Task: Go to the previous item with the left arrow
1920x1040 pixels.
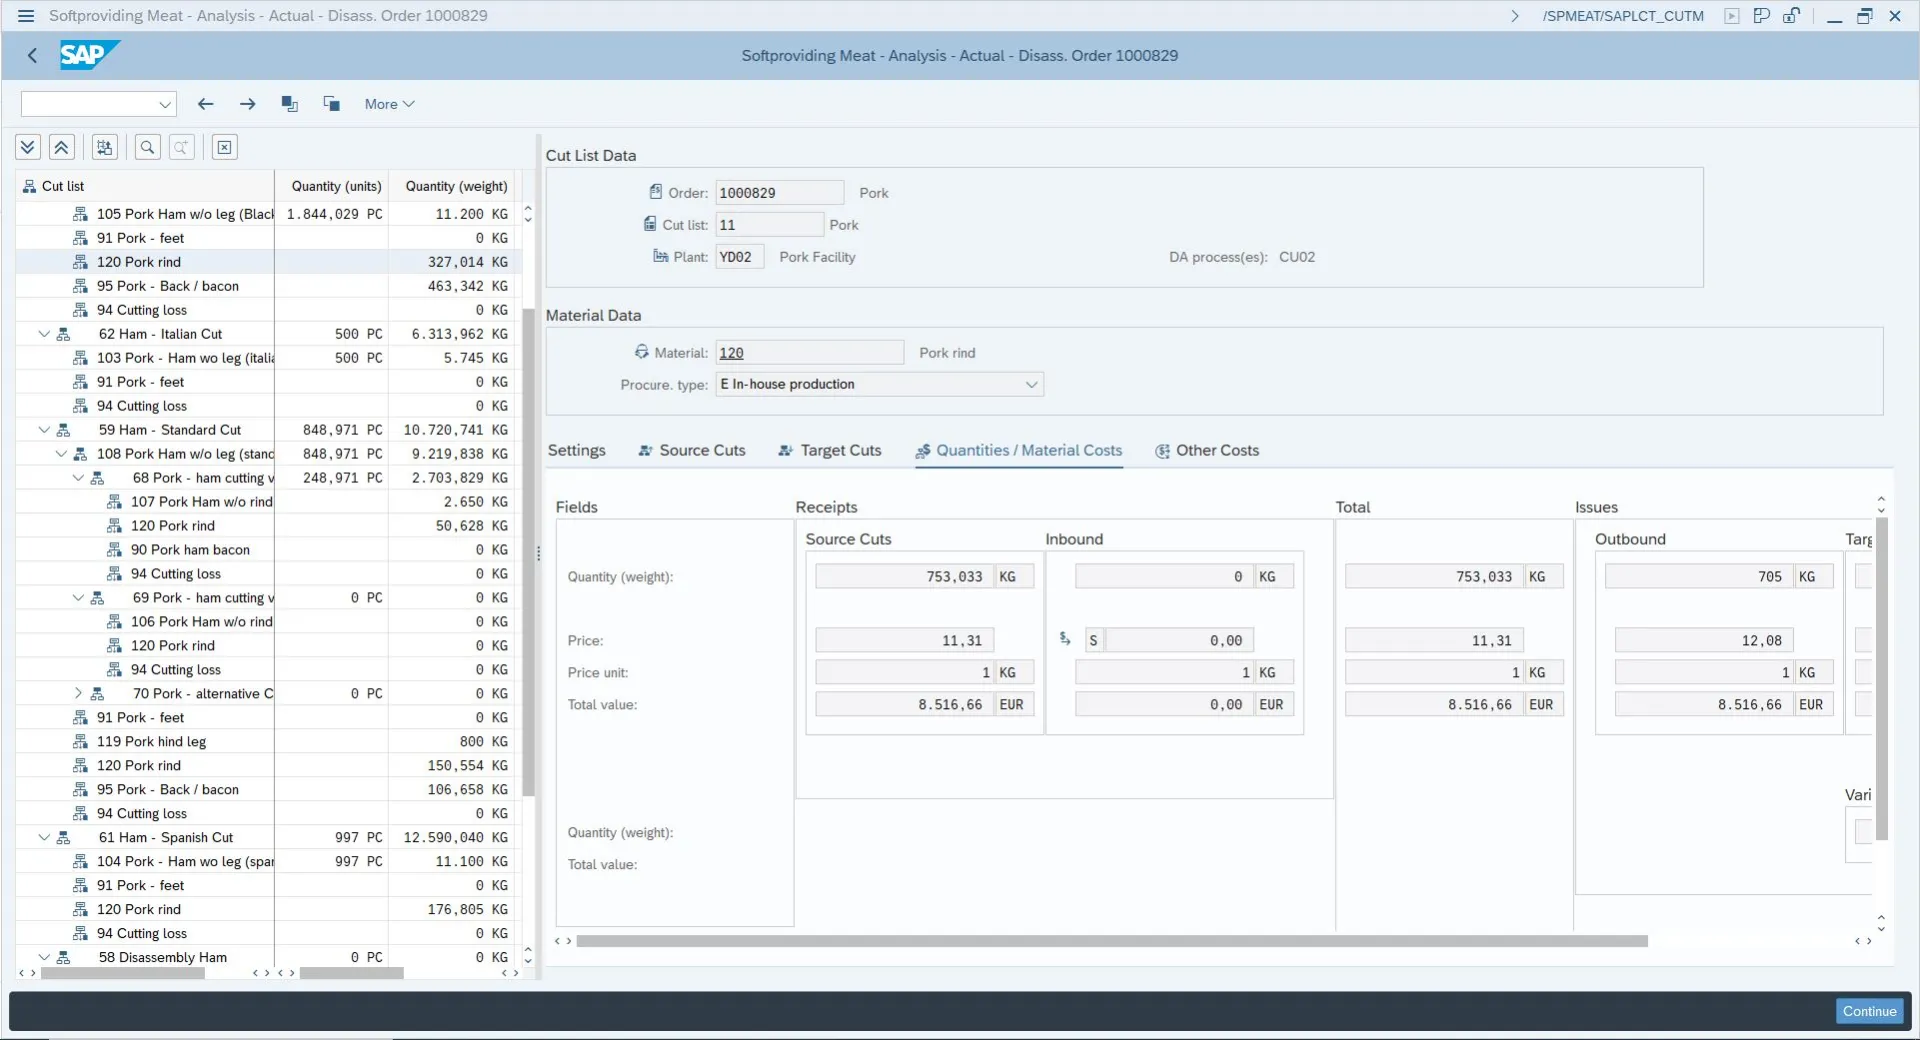Action: (x=206, y=104)
